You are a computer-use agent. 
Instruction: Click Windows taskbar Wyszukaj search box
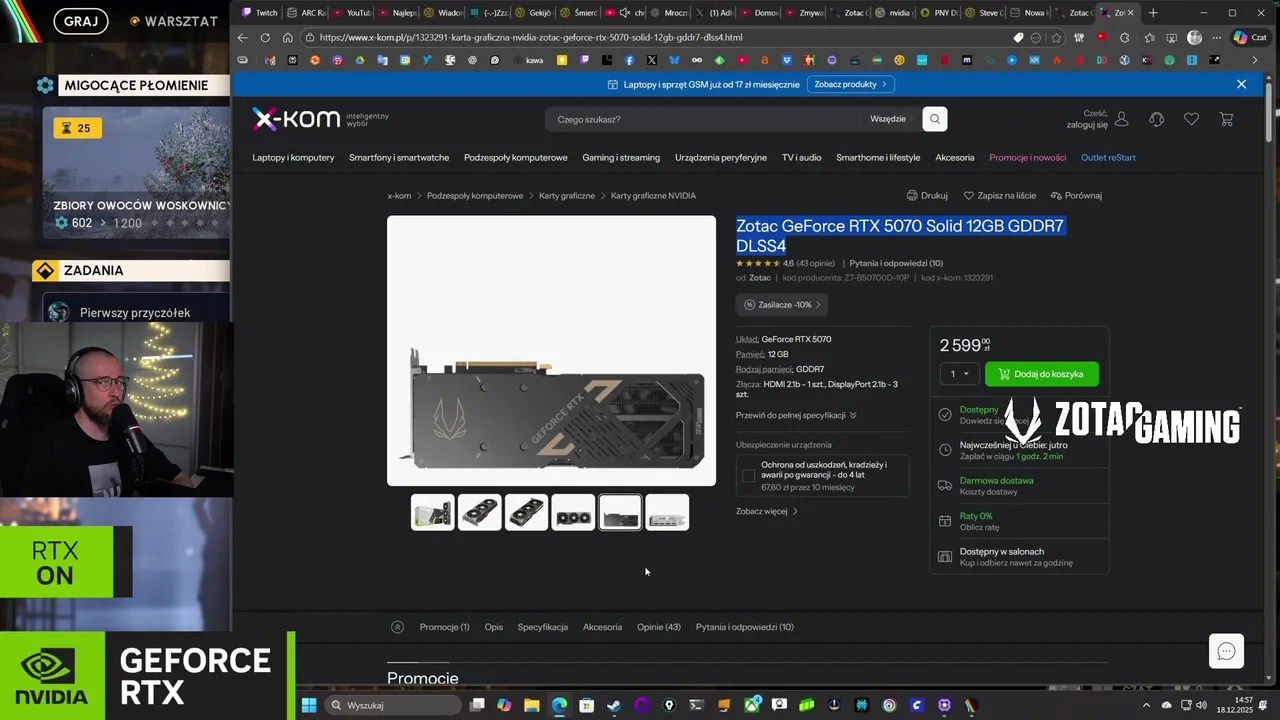pos(393,705)
